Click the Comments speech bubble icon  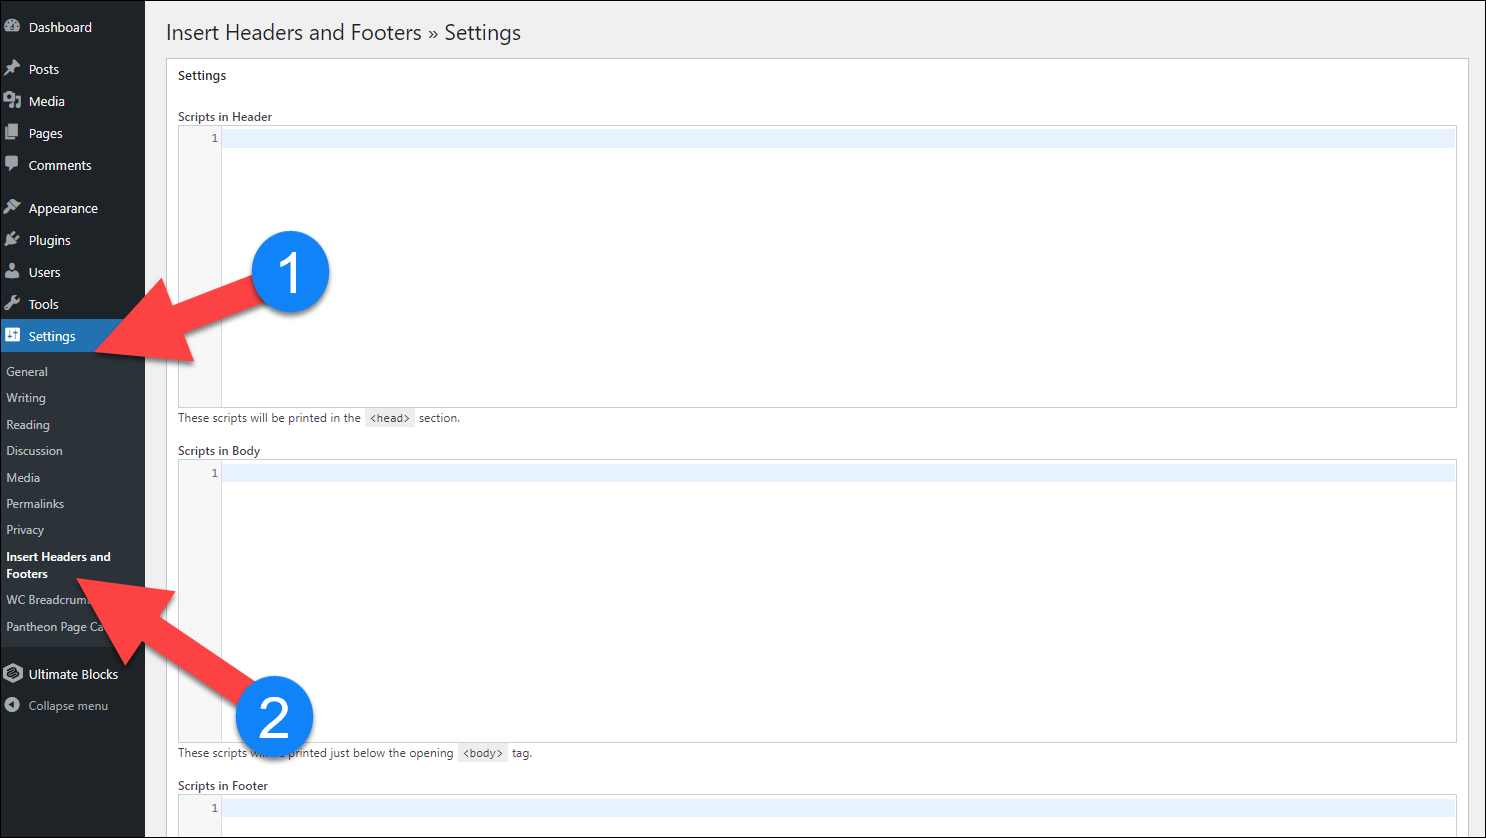12,164
